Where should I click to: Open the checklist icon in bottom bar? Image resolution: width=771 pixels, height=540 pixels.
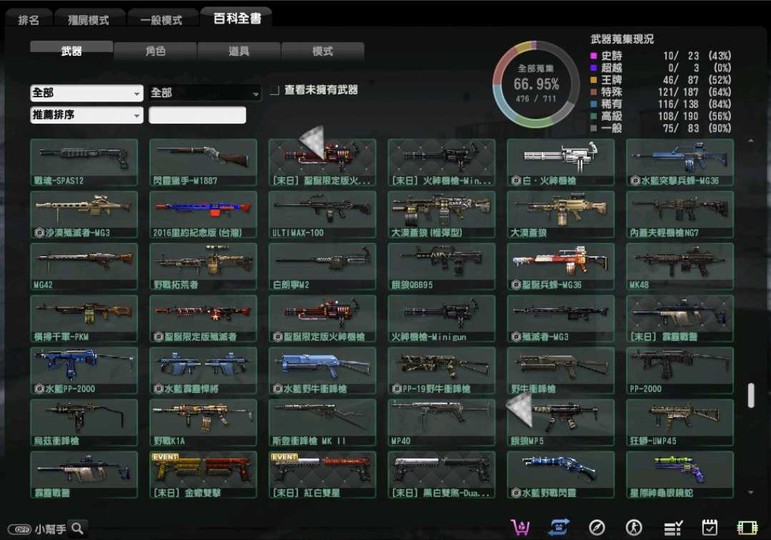click(x=673, y=528)
